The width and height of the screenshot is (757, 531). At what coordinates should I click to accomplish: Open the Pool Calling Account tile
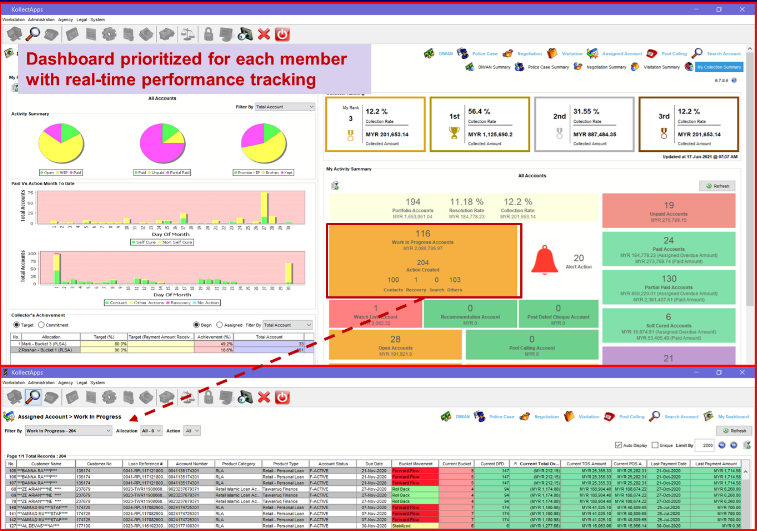click(x=532, y=344)
